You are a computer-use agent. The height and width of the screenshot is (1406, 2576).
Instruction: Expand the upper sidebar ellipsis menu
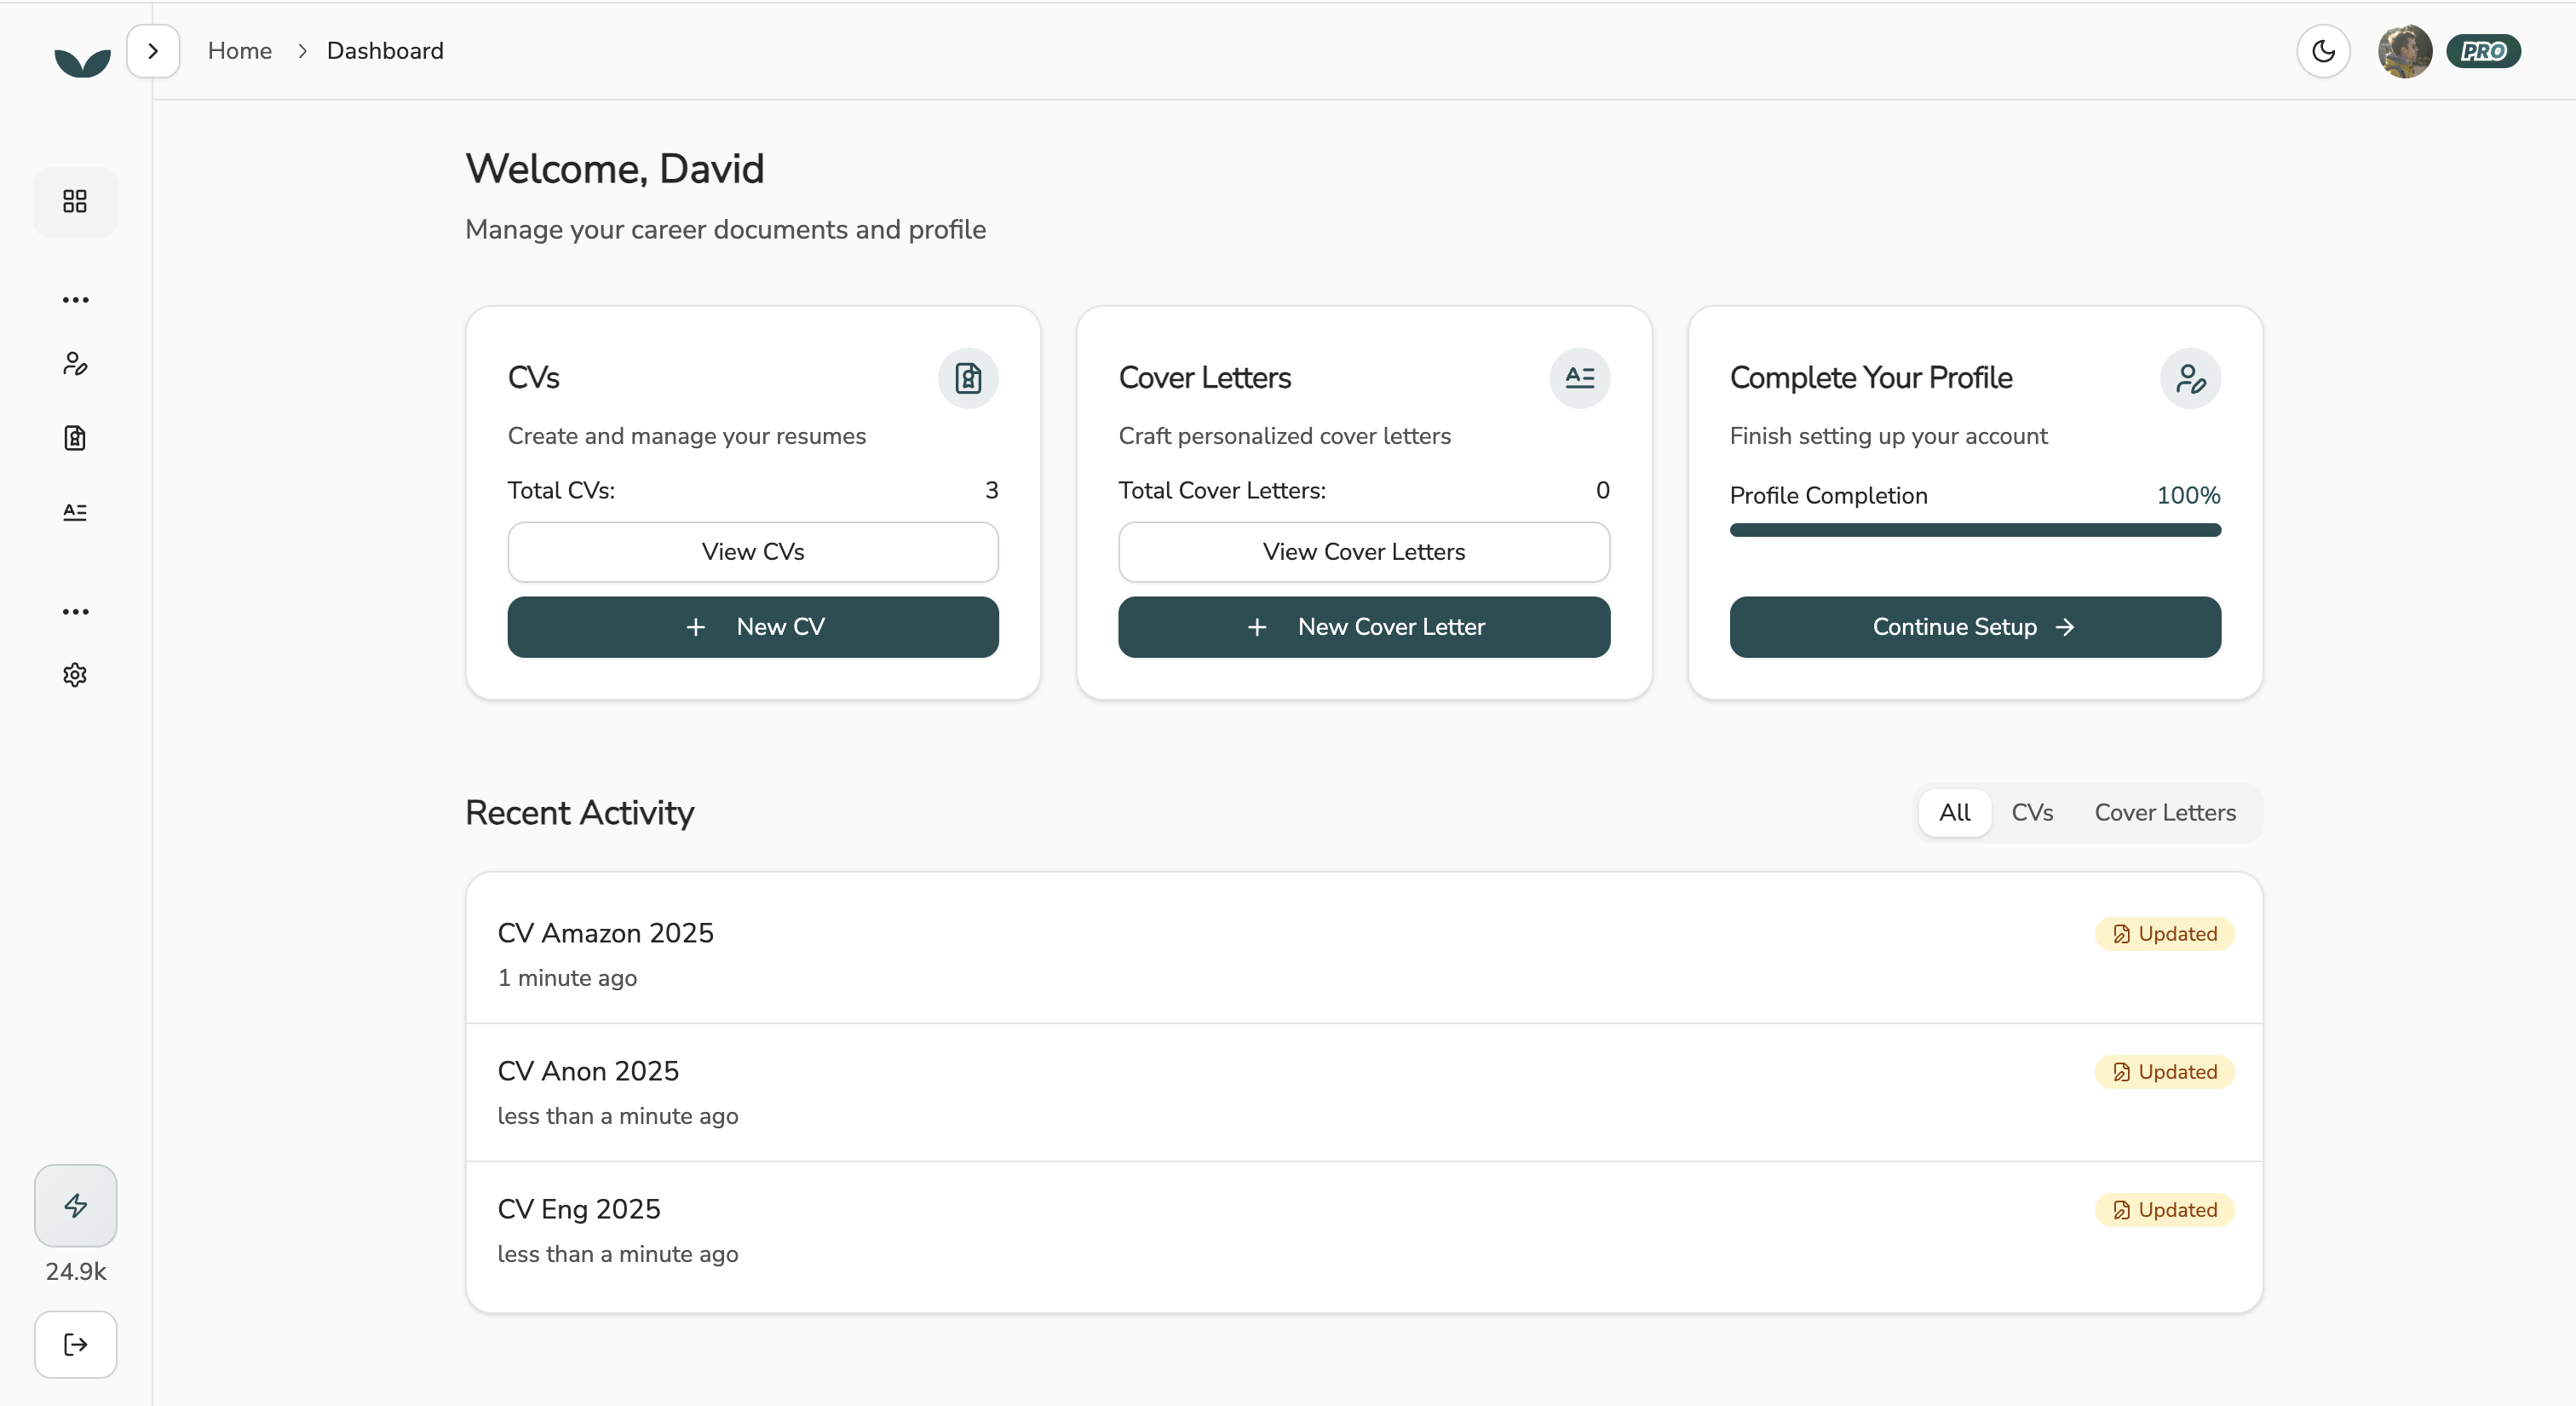tap(75, 300)
